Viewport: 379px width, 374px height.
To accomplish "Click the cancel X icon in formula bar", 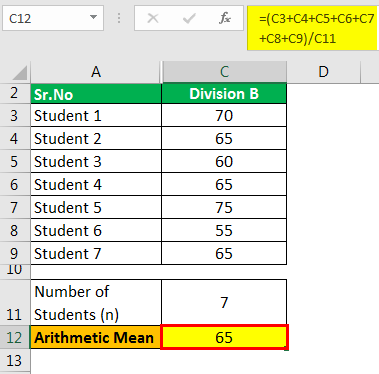I will coord(153,18).
